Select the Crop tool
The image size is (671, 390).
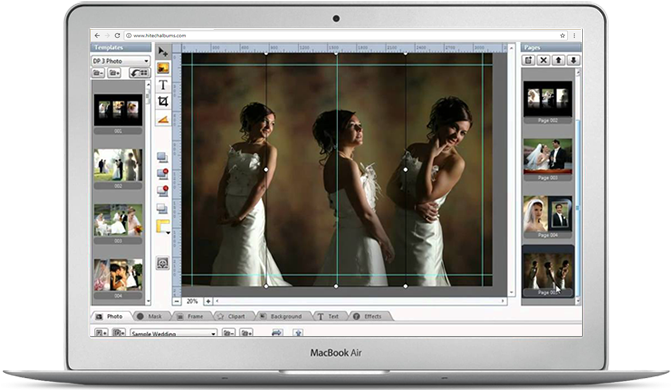[x=163, y=101]
